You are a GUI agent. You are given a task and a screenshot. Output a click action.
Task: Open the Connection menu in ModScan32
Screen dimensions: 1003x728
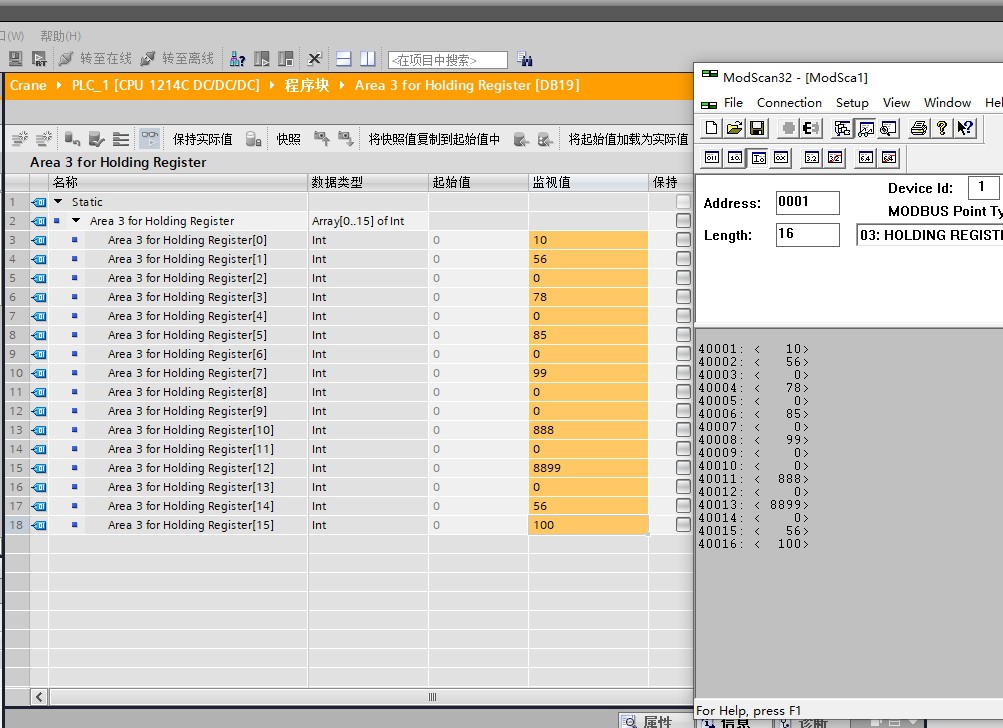789,102
